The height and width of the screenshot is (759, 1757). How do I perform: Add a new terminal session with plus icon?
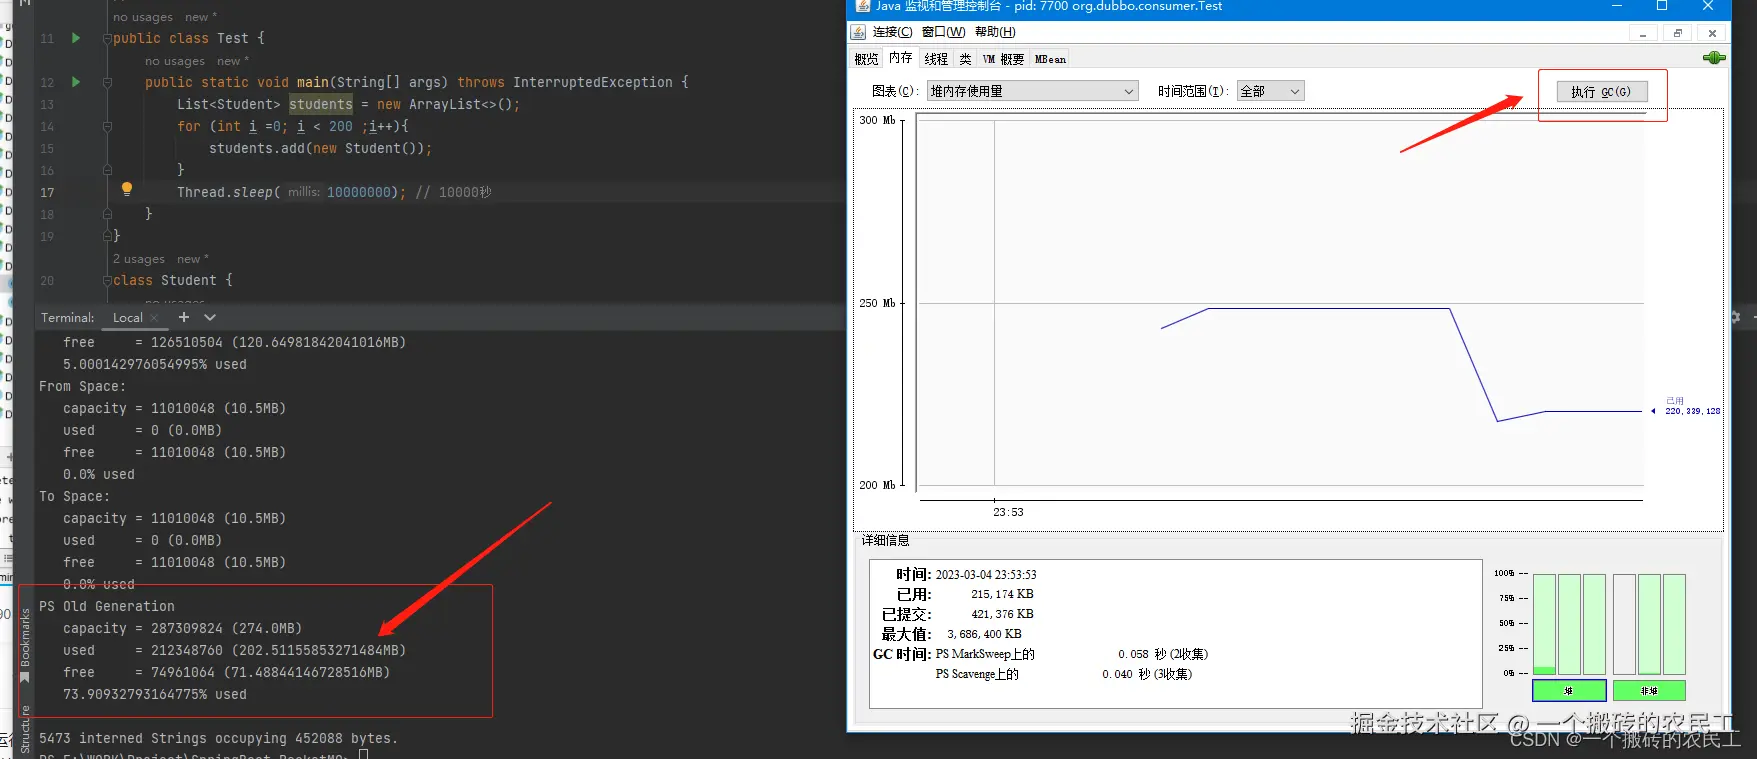(184, 317)
